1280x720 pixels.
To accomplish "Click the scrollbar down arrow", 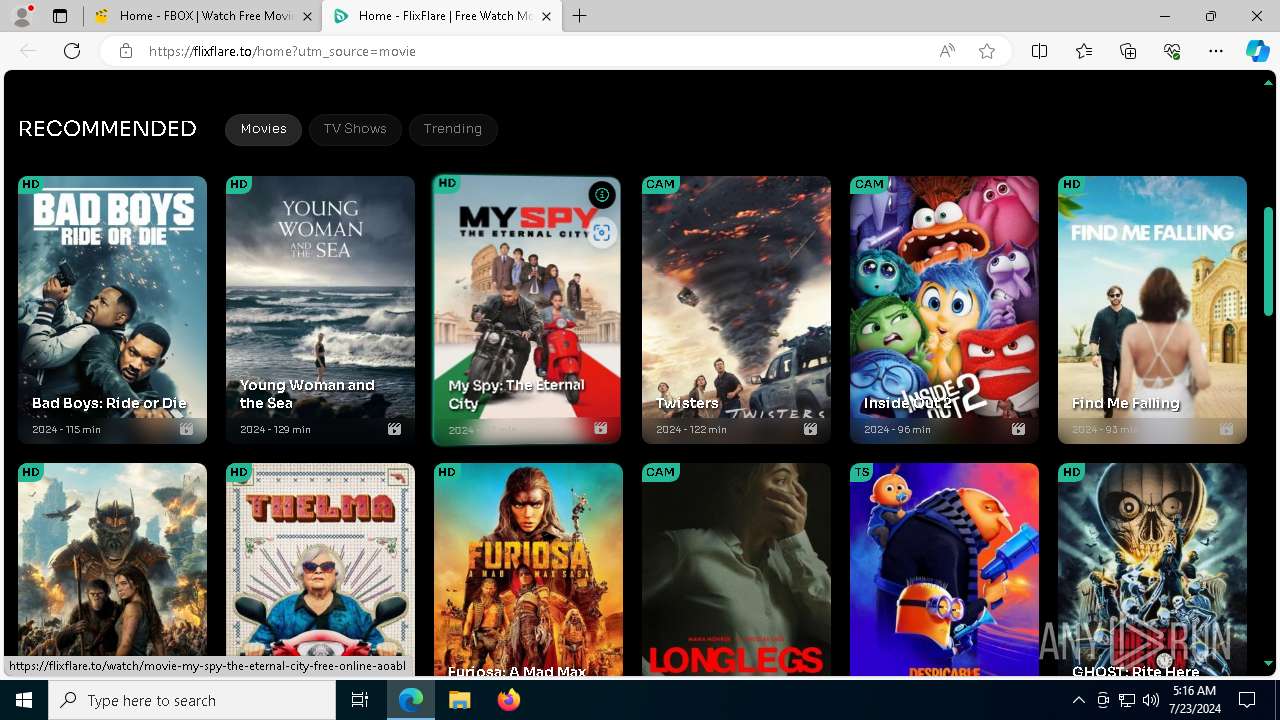I will coord(1268,663).
